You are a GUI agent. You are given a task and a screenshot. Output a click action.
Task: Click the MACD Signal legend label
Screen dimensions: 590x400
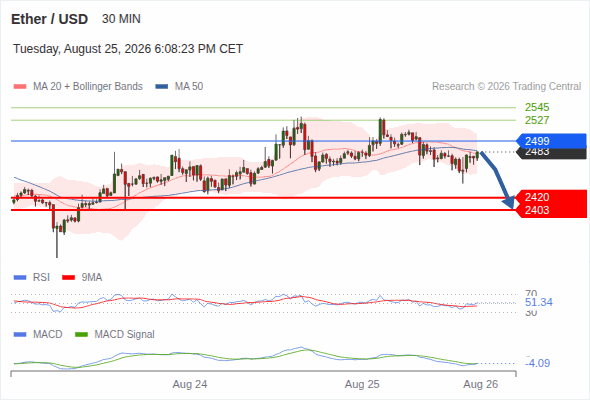click(124, 335)
